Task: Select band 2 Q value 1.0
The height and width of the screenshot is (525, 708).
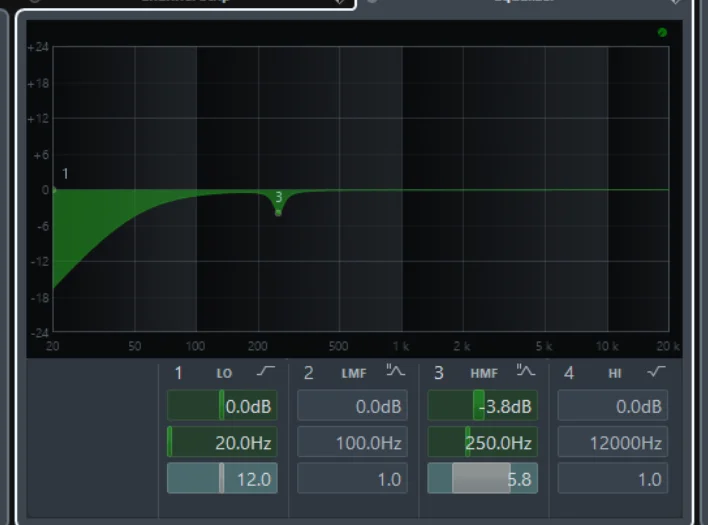Action: click(x=352, y=478)
